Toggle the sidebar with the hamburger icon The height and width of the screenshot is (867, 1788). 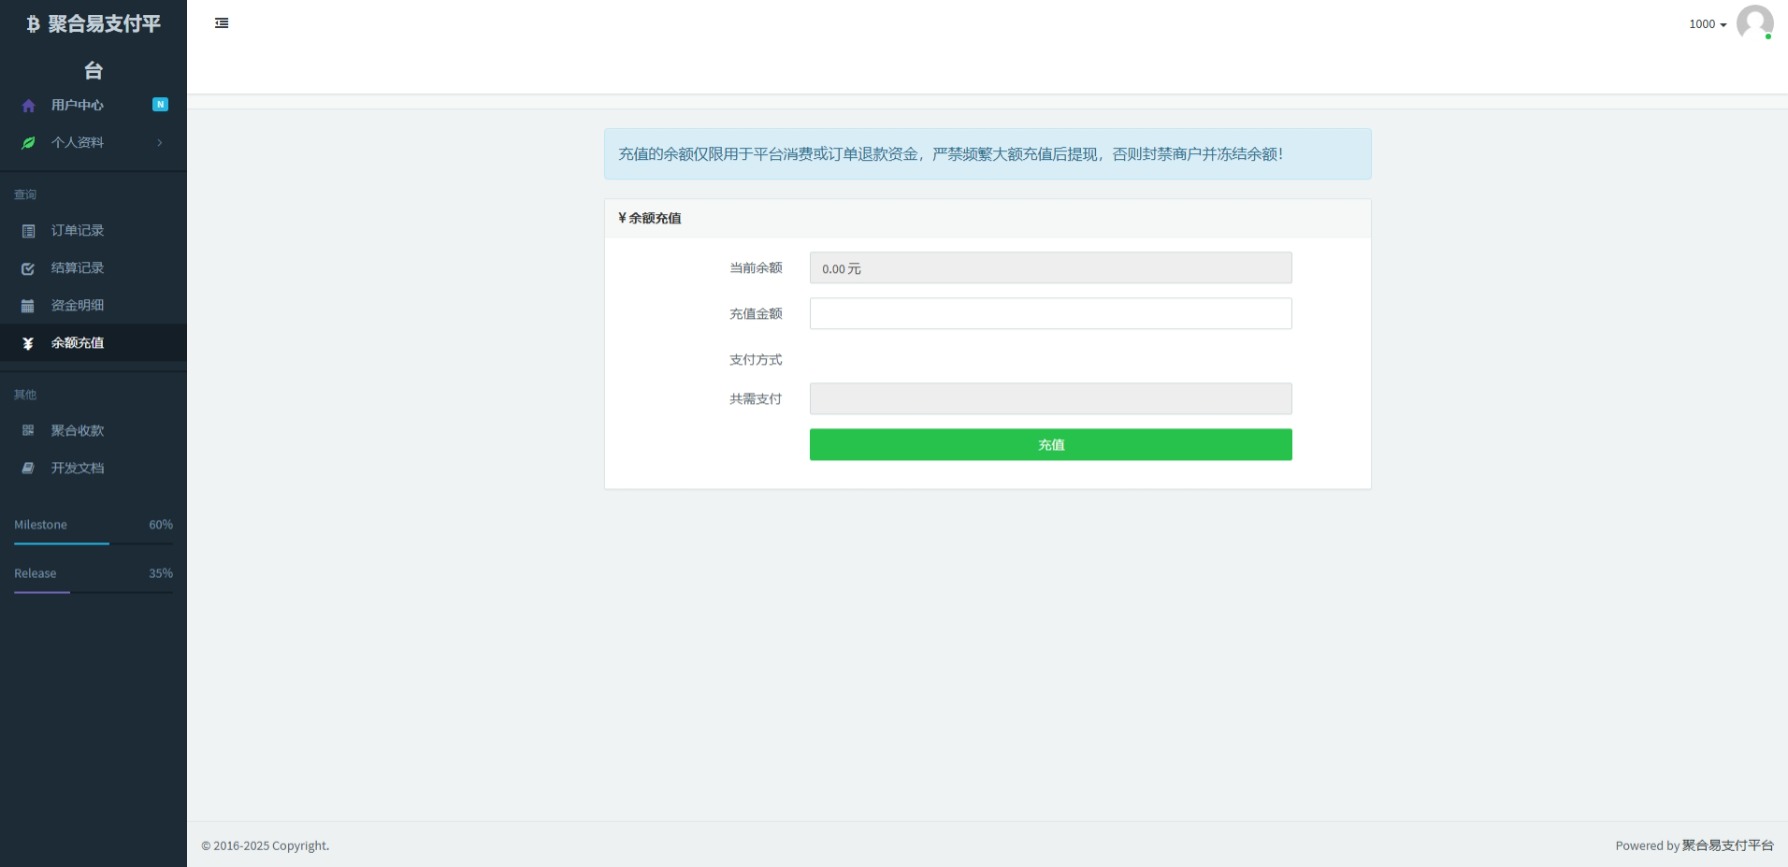pyautogui.click(x=222, y=23)
